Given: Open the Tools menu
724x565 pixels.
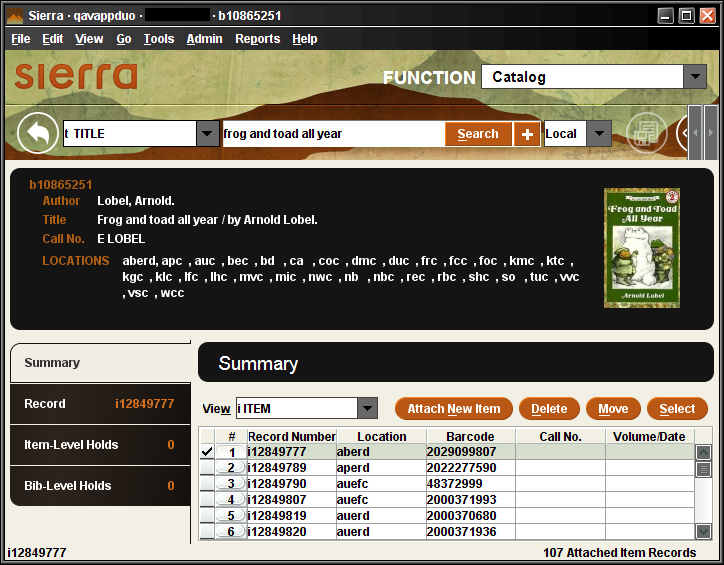Looking at the screenshot, I should pyautogui.click(x=159, y=39).
